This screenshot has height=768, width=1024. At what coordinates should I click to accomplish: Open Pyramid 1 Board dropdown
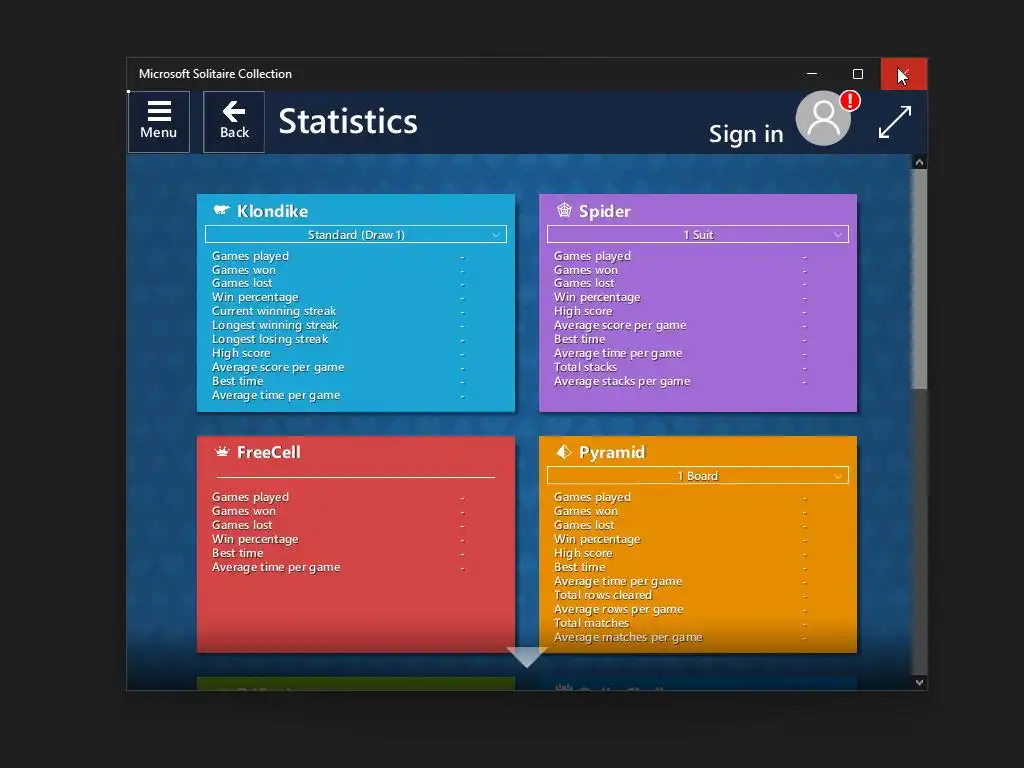coord(697,475)
